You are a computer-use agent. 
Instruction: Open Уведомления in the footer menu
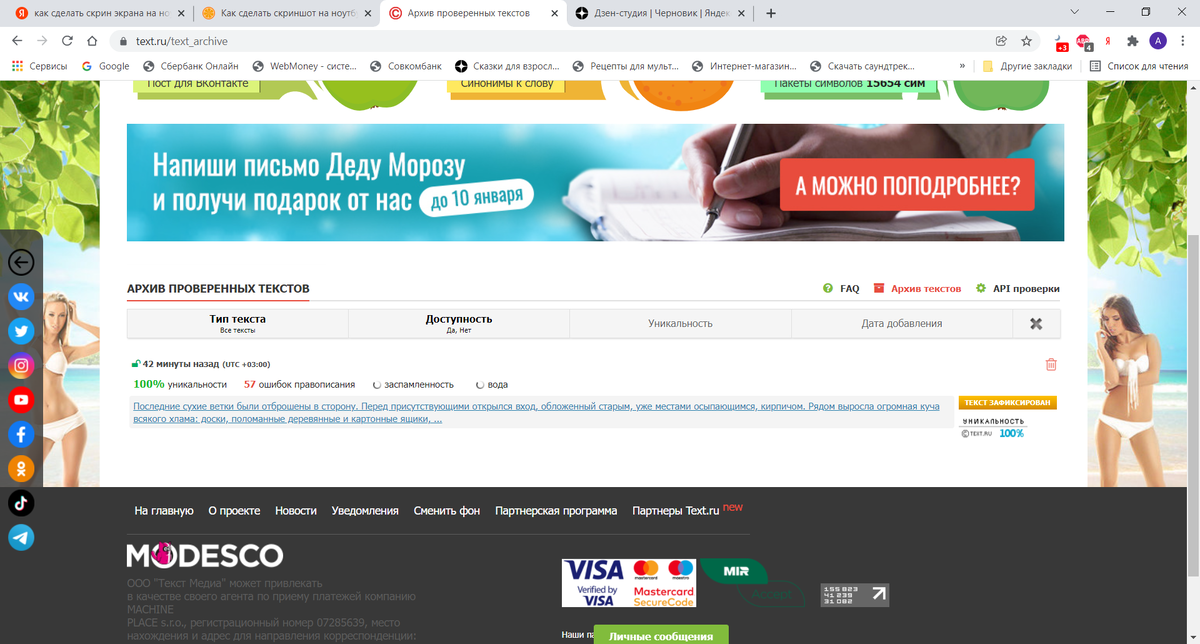point(365,511)
